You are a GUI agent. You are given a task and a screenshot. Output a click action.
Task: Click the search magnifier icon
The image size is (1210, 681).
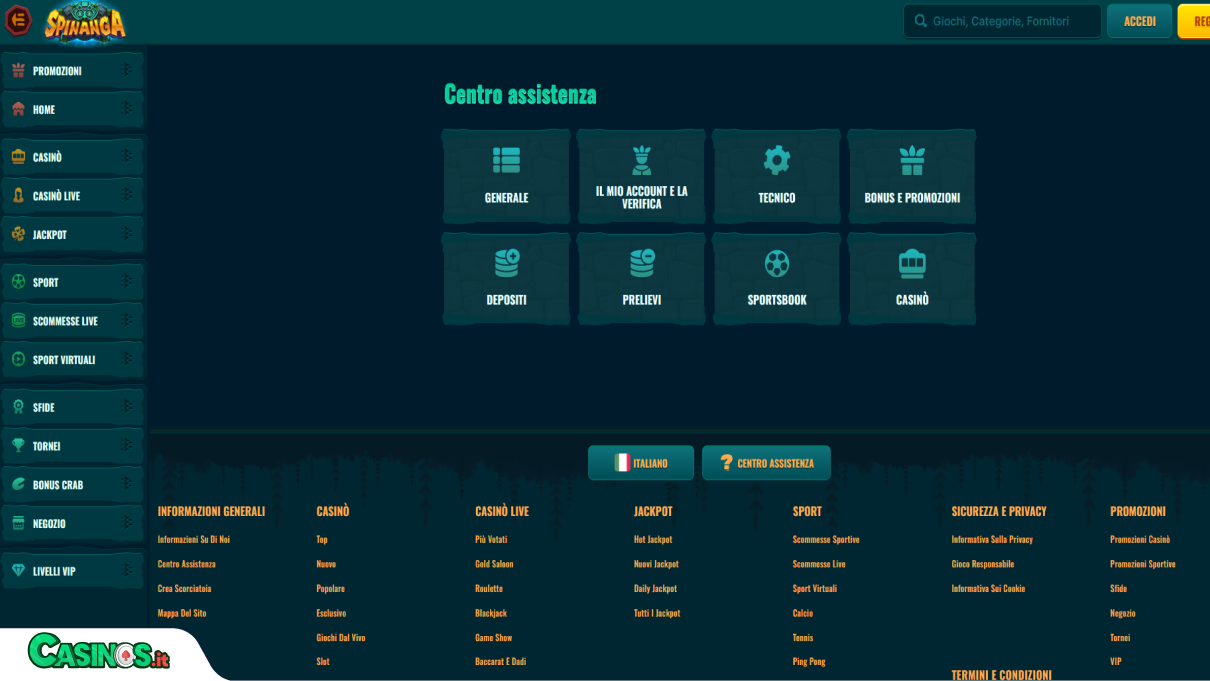coord(920,21)
